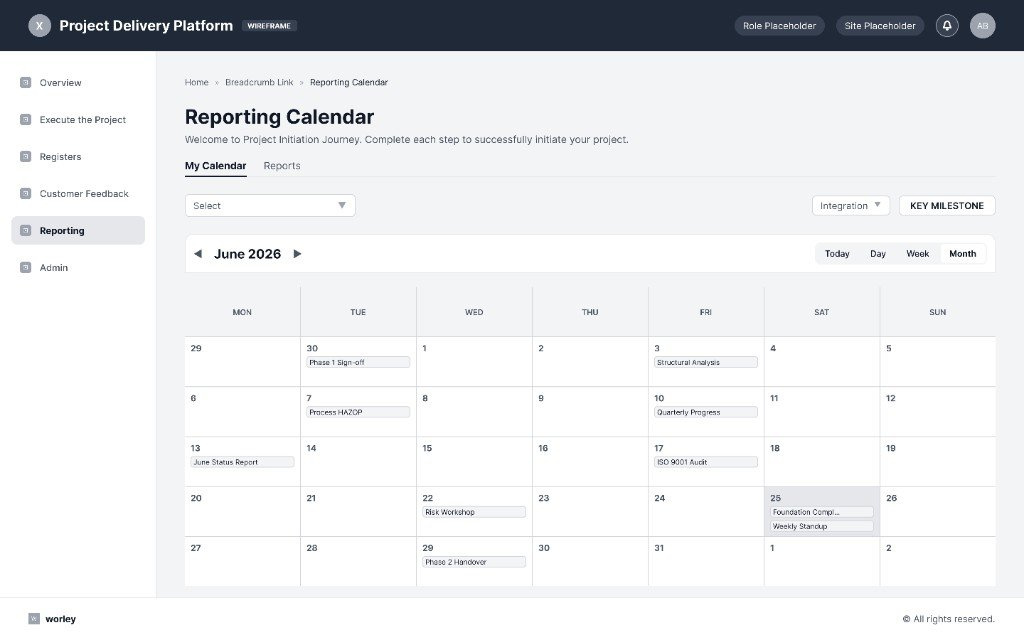
Task: Click the June 2026 month title
Action: tap(247, 254)
